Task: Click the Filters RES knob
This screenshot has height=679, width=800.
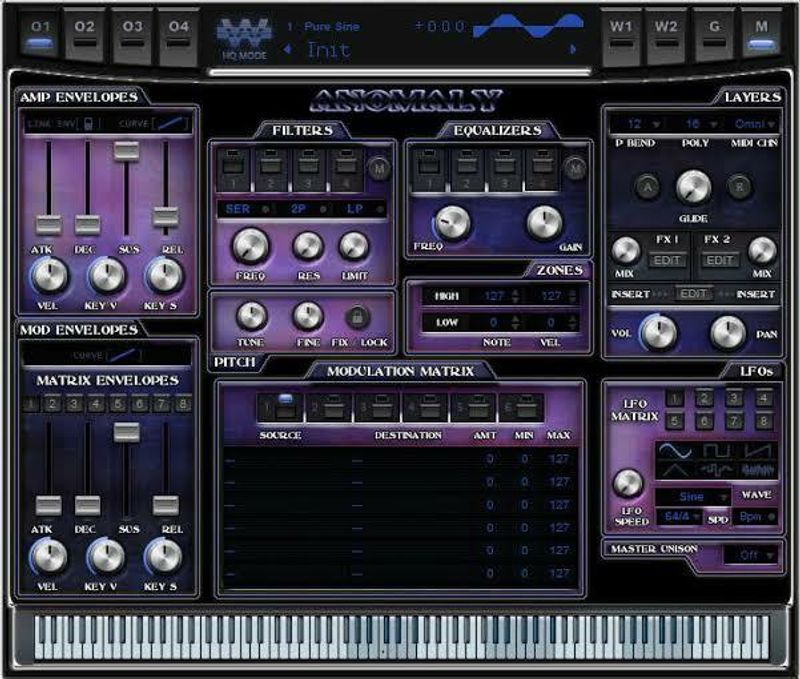Action: coord(308,246)
